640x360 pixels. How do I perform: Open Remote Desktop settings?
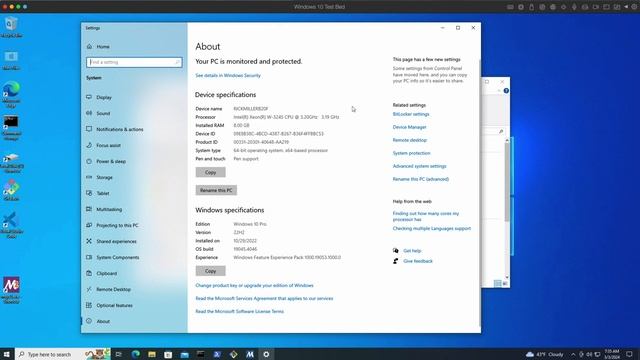click(113, 289)
